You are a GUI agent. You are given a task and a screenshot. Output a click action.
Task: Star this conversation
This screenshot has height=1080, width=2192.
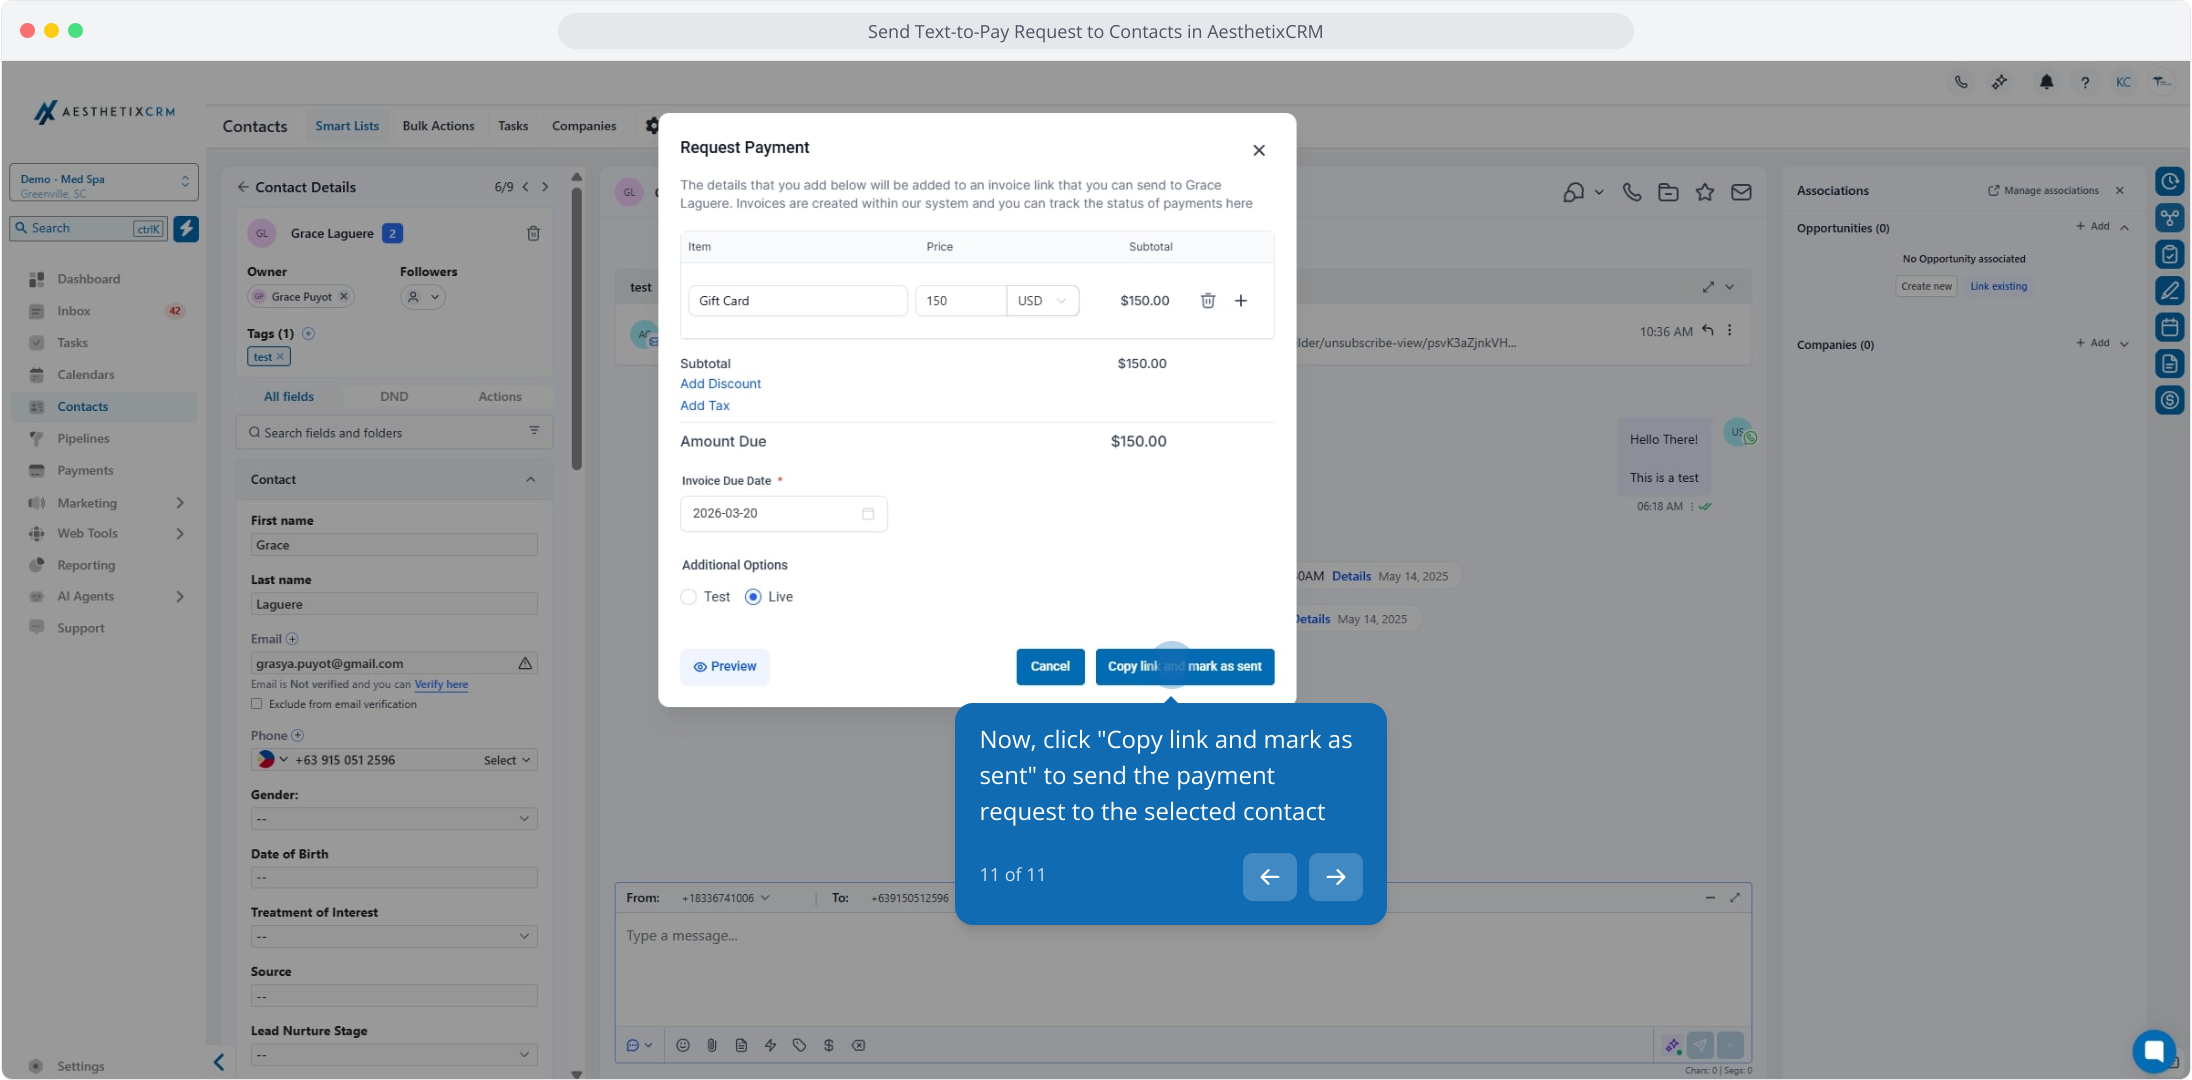tap(1704, 192)
